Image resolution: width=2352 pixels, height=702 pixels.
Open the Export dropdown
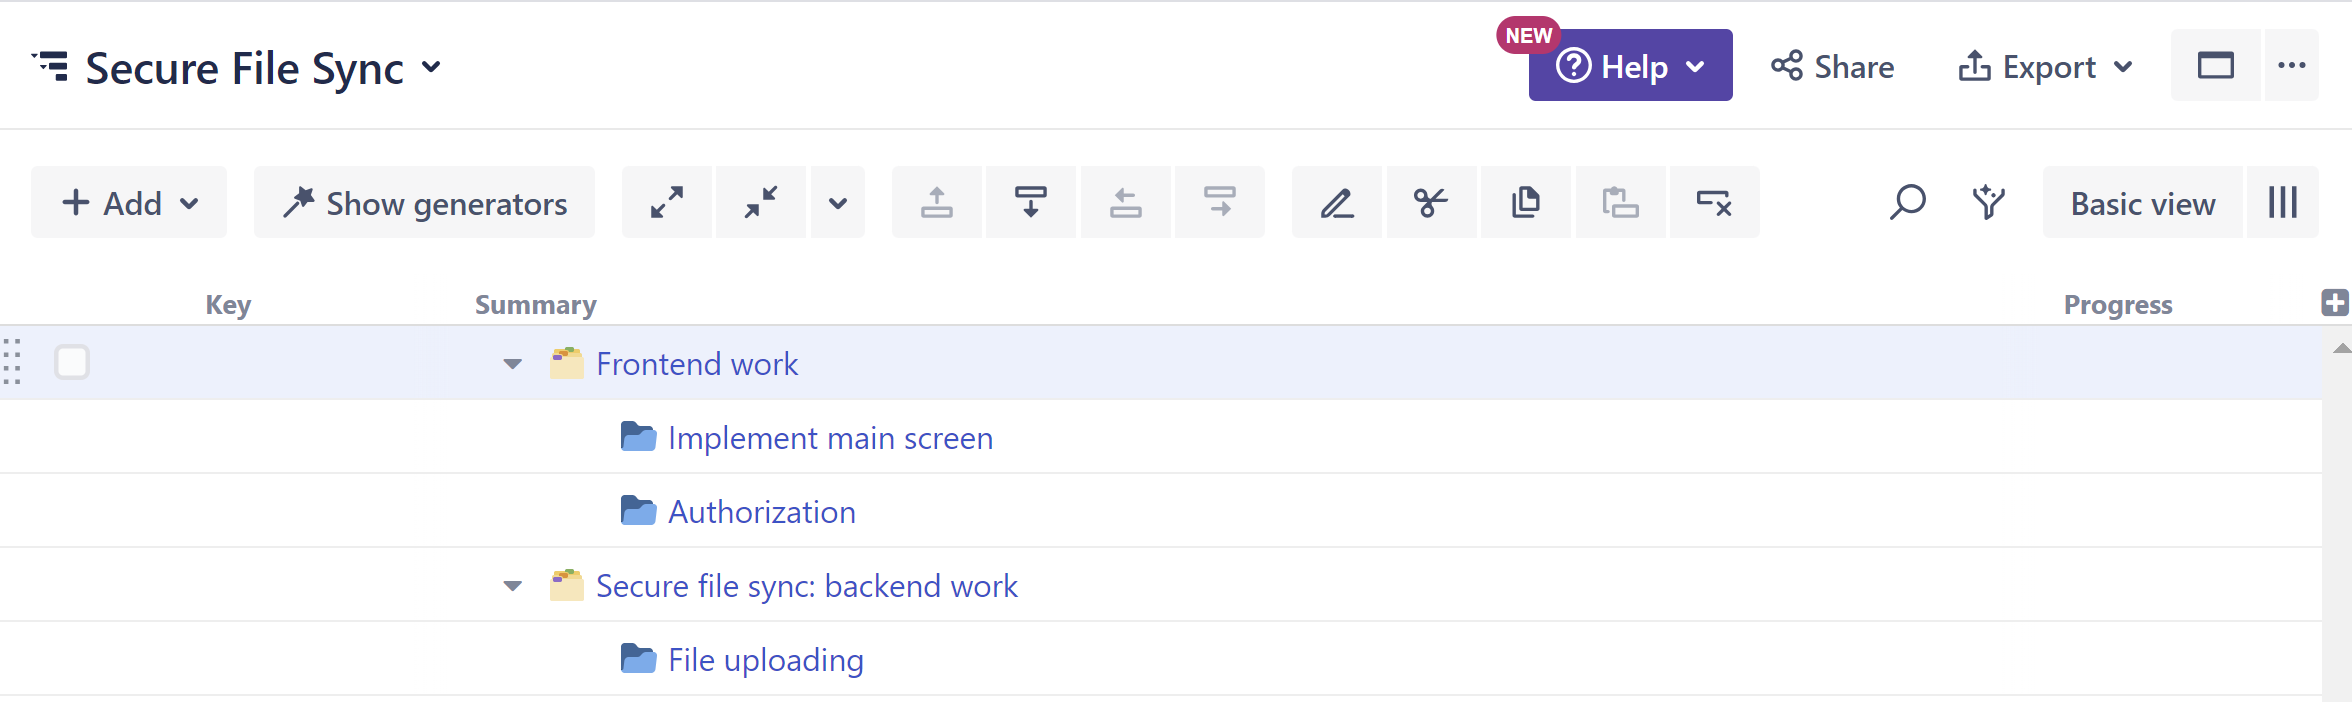click(2045, 67)
